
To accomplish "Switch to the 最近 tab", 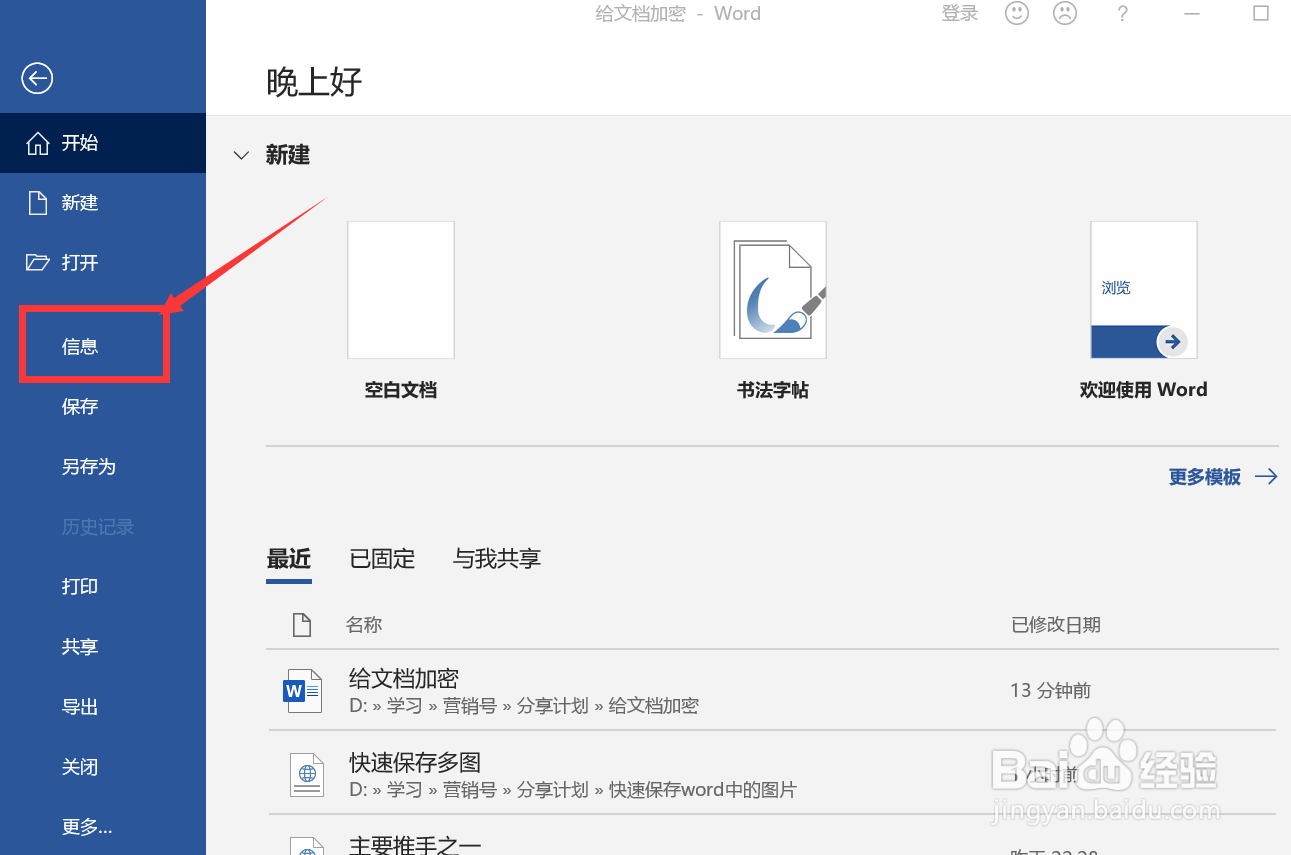I will coord(289,559).
